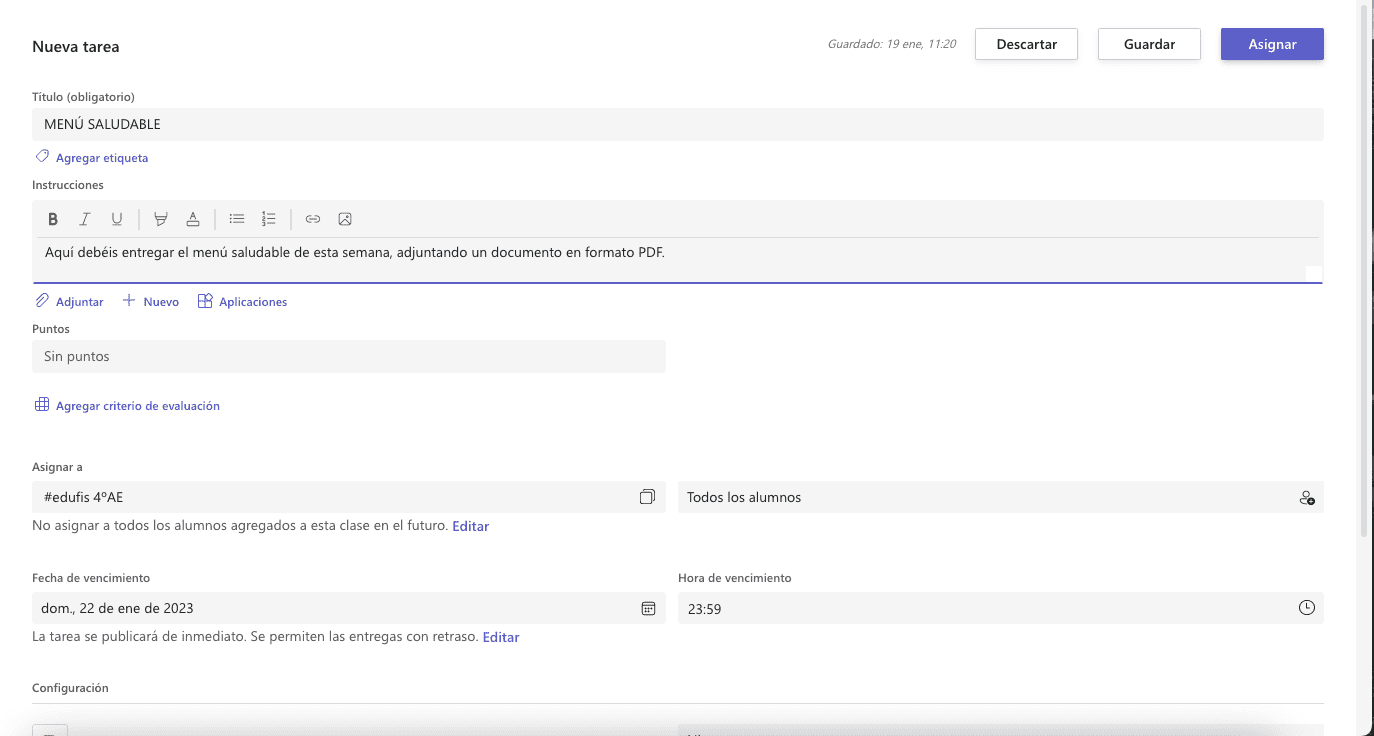Add a label with Agregar etiqueta
The image size is (1374, 736).
pyautogui.click(x=92, y=157)
